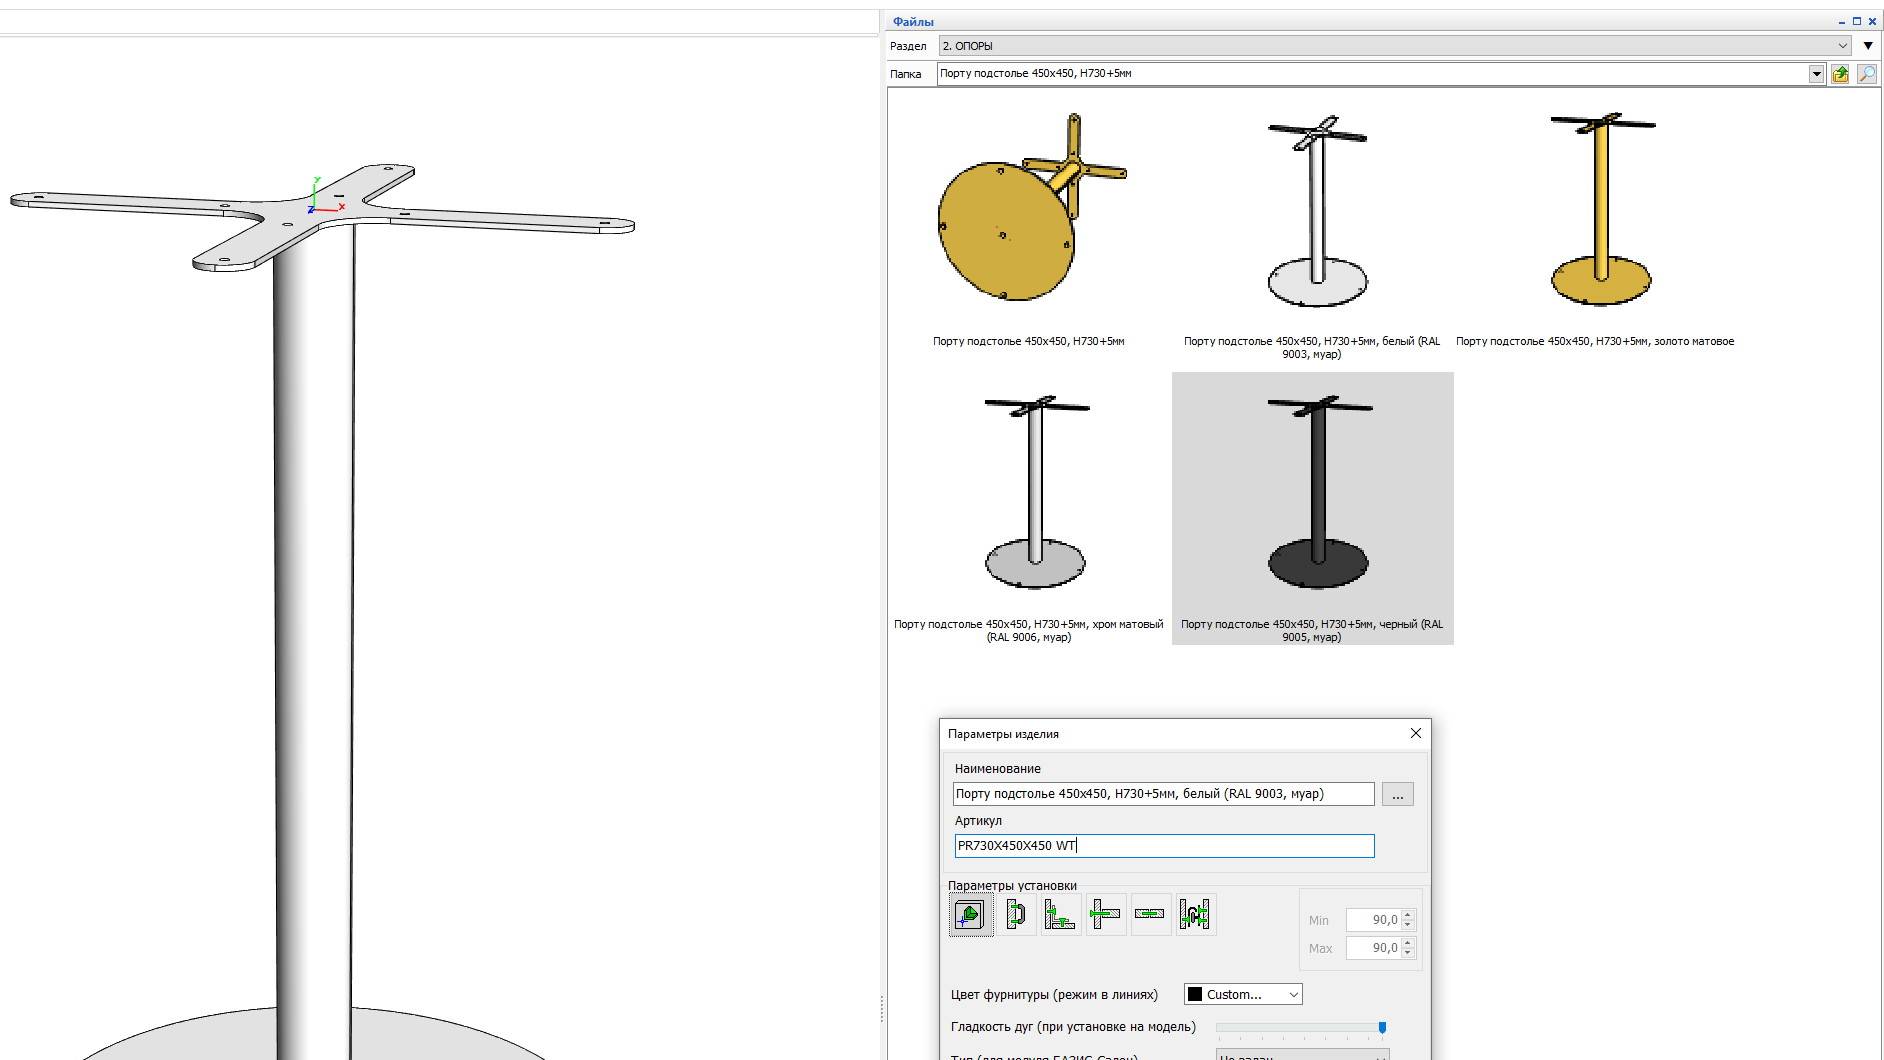The height and width of the screenshot is (1060, 1884).
Task: Click the black swatch in Цвет фурнитуры
Action: point(1194,994)
